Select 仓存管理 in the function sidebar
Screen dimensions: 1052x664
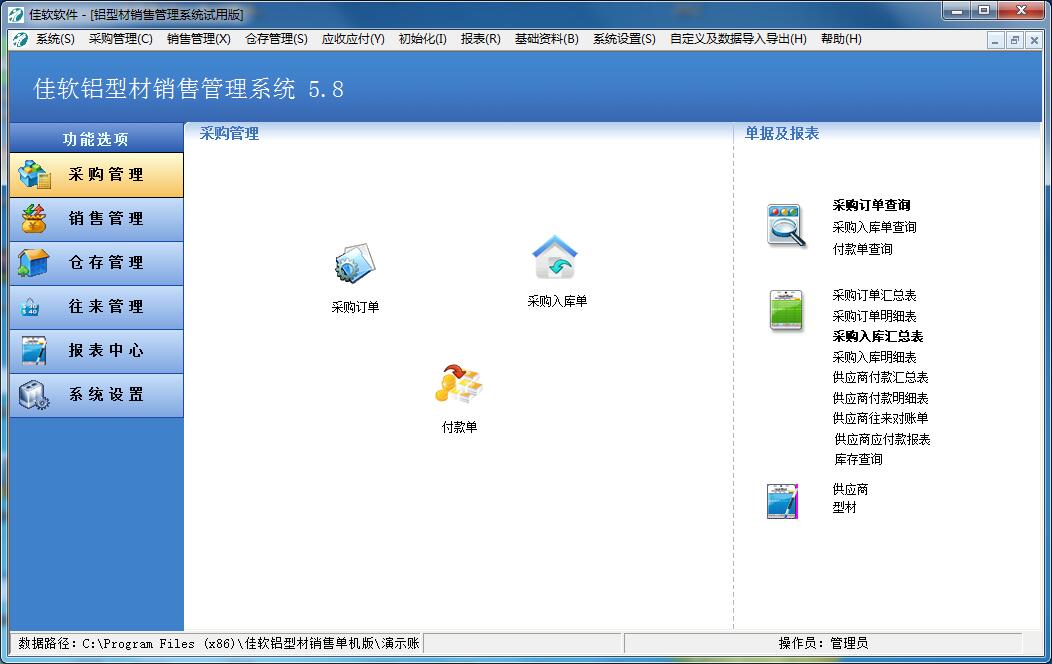click(x=97, y=263)
